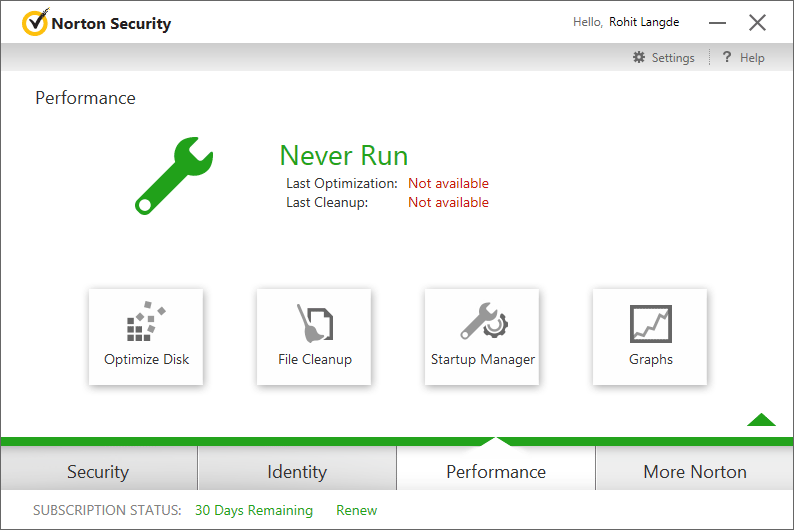Click the Never Run status text
This screenshot has height=530, width=794.
[x=344, y=155]
